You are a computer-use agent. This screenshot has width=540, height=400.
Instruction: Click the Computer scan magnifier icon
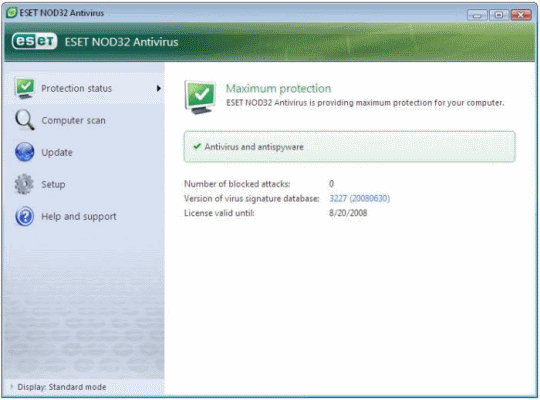(24, 120)
